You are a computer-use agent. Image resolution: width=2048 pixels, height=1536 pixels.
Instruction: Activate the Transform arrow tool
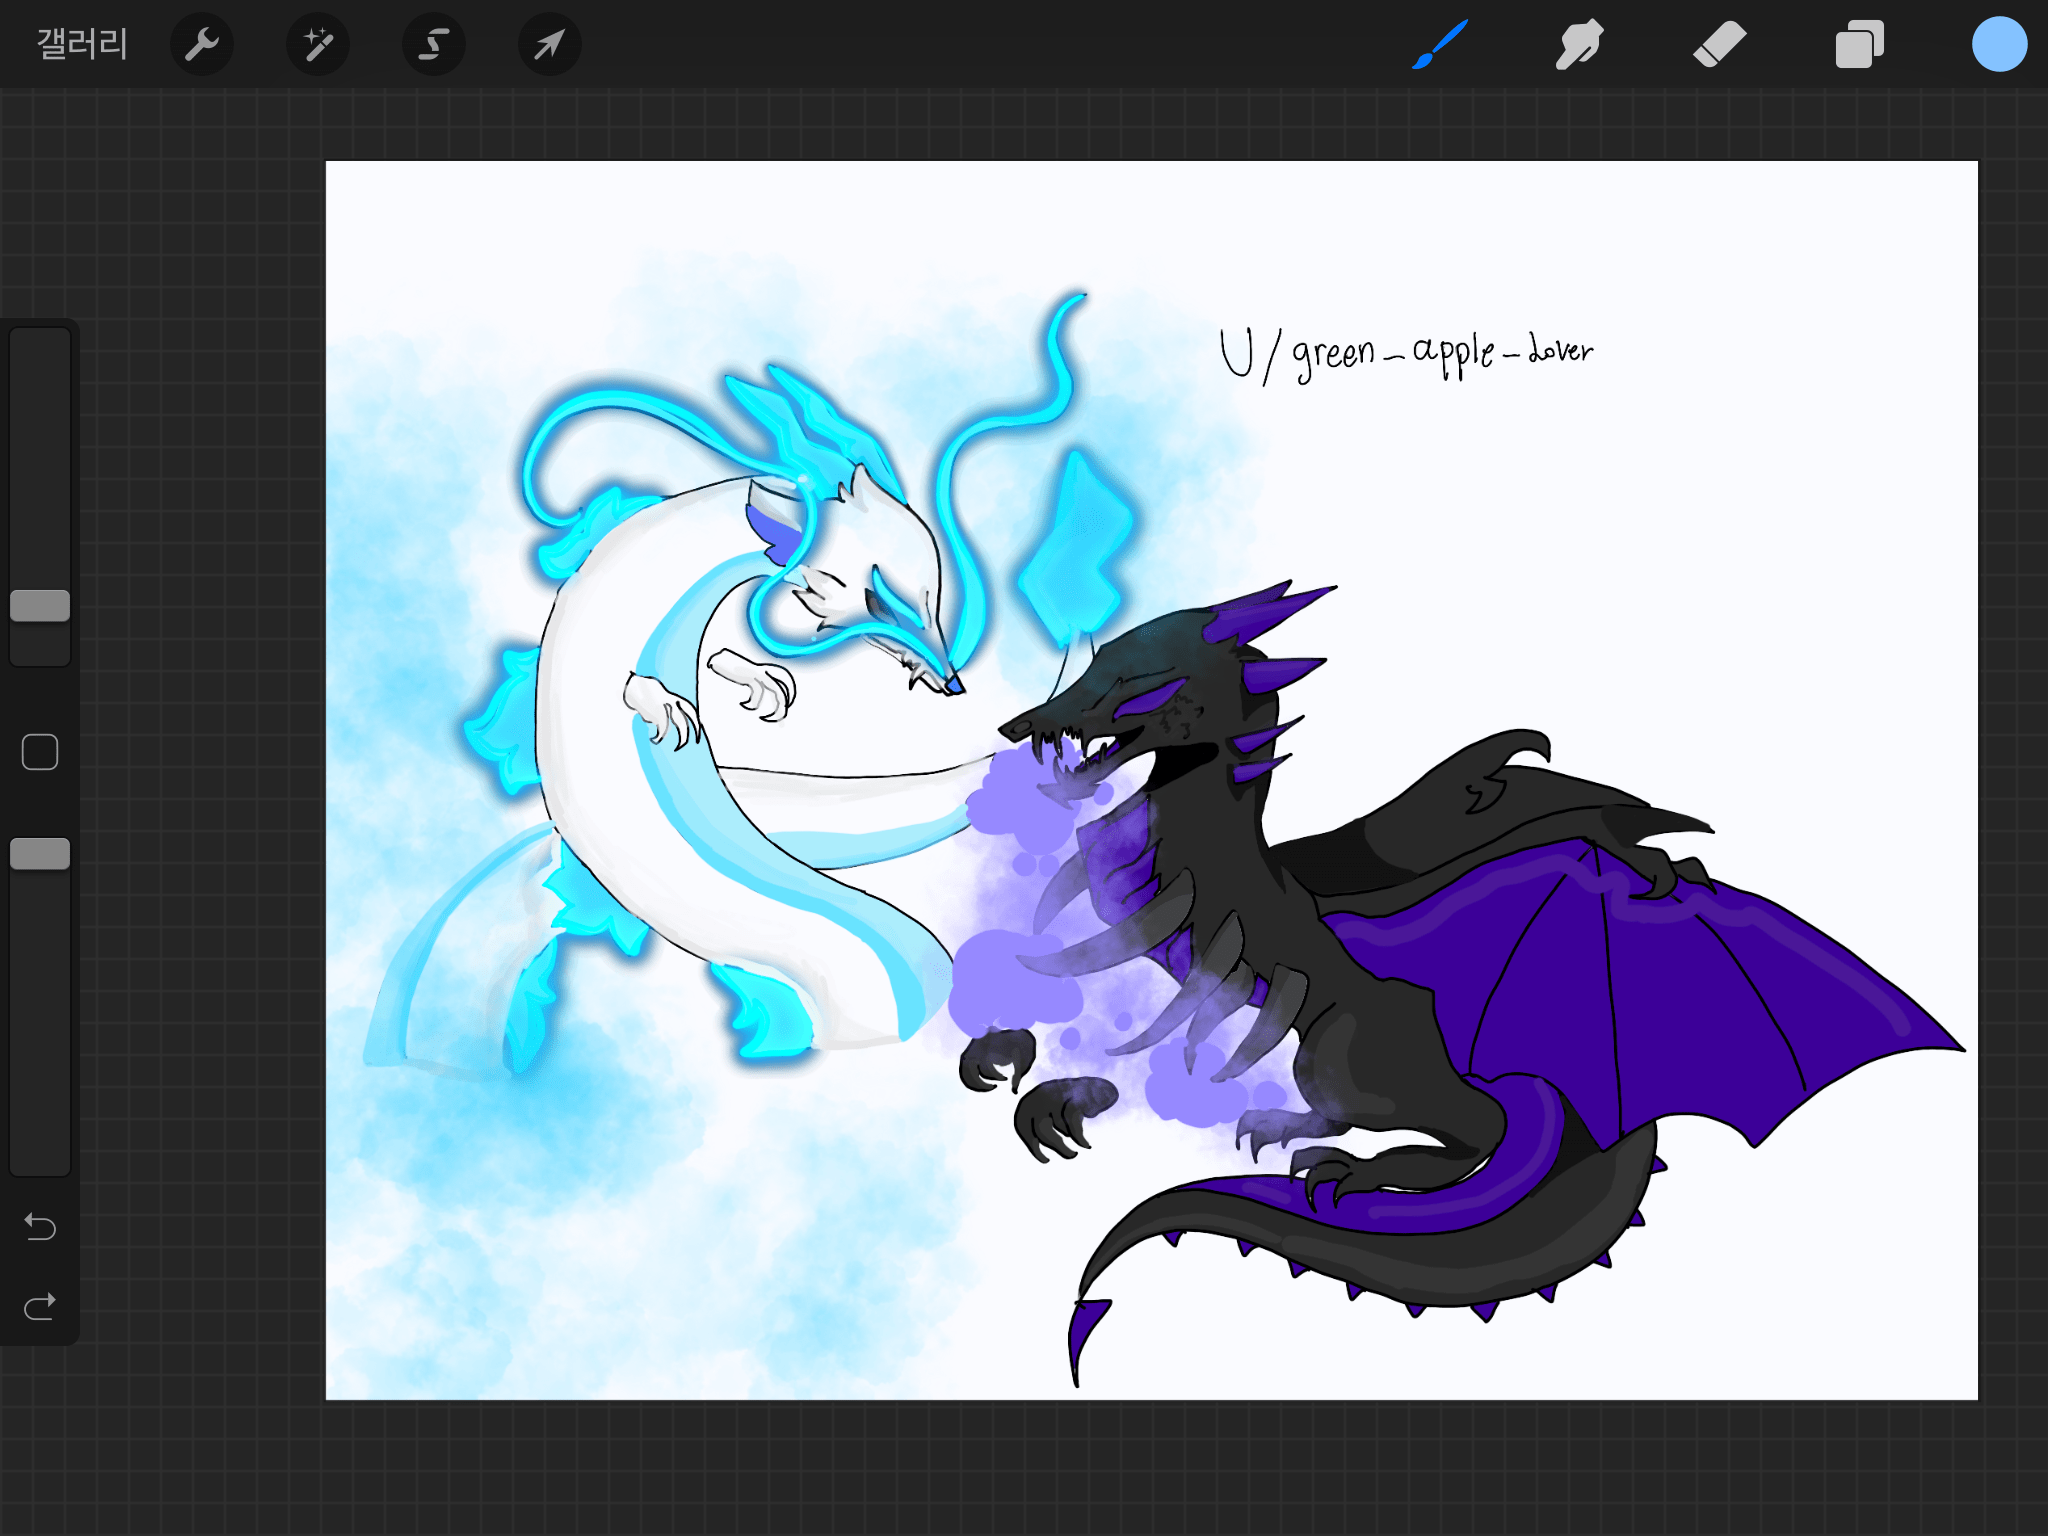pyautogui.click(x=549, y=44)
